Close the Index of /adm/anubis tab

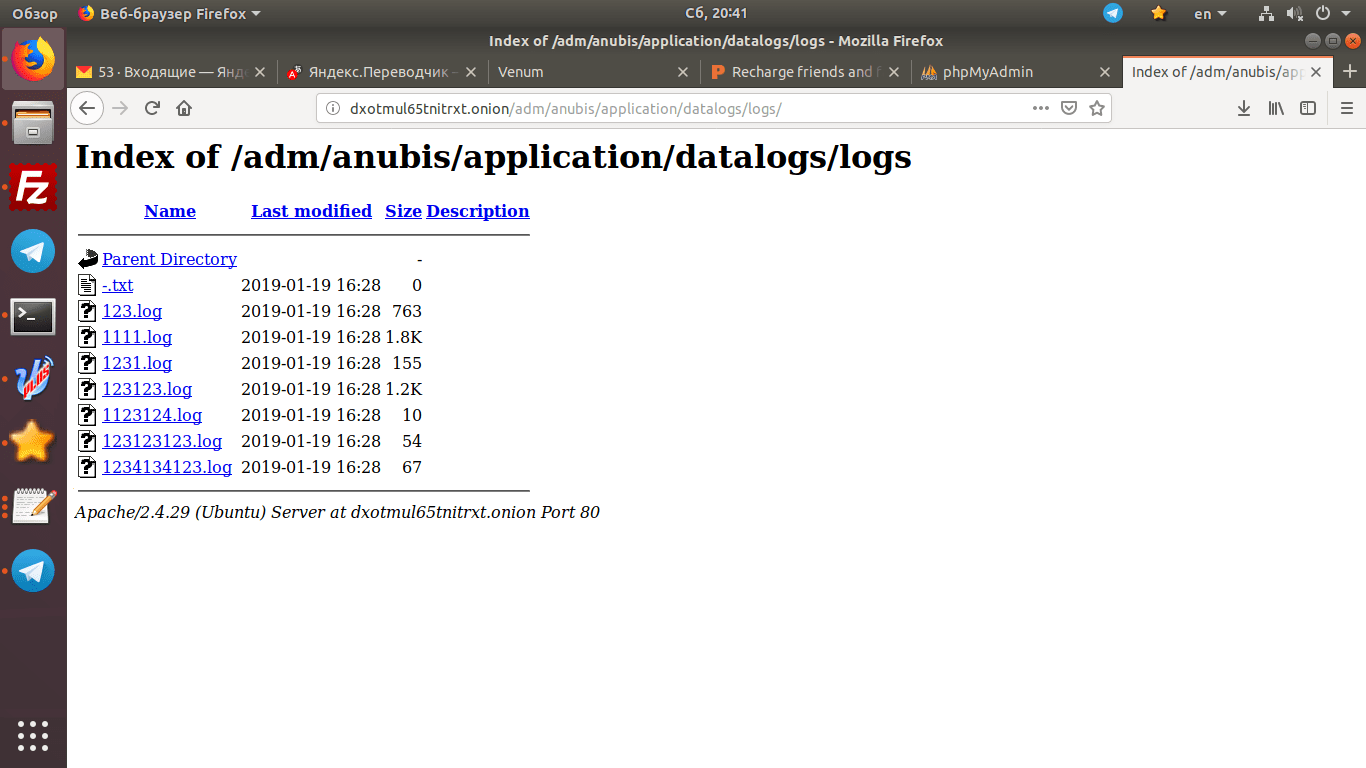(x=1316, y=72)
